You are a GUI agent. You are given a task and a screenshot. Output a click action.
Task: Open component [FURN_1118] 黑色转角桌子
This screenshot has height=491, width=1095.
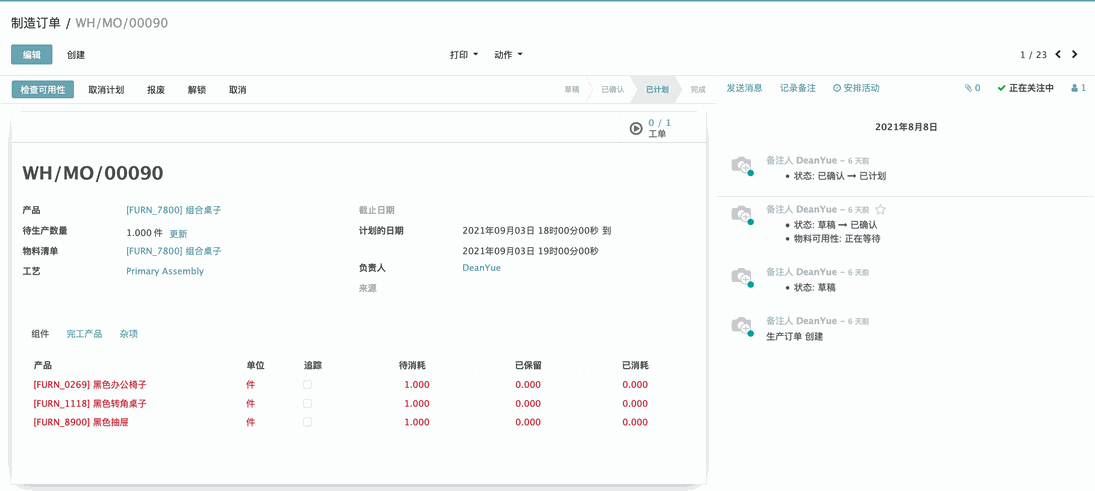click(90, 404)
